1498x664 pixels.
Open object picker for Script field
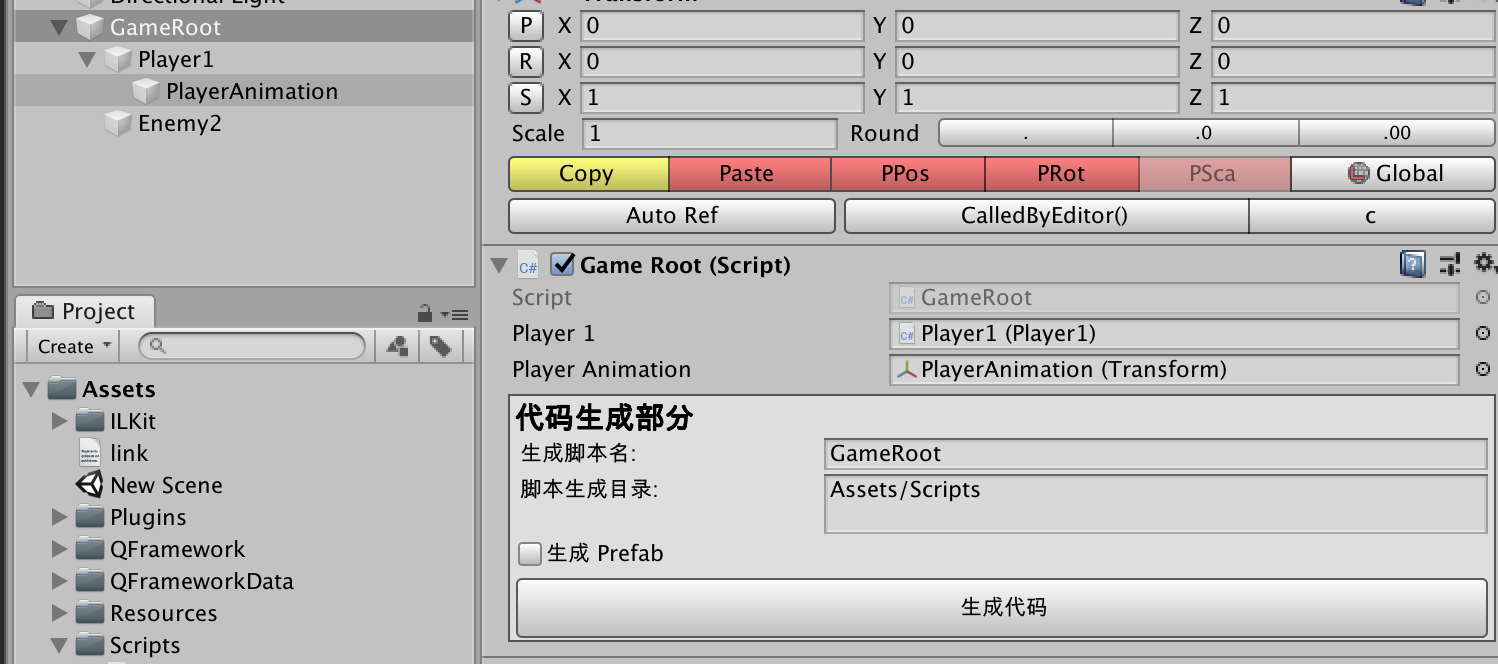click(1483, 297)
